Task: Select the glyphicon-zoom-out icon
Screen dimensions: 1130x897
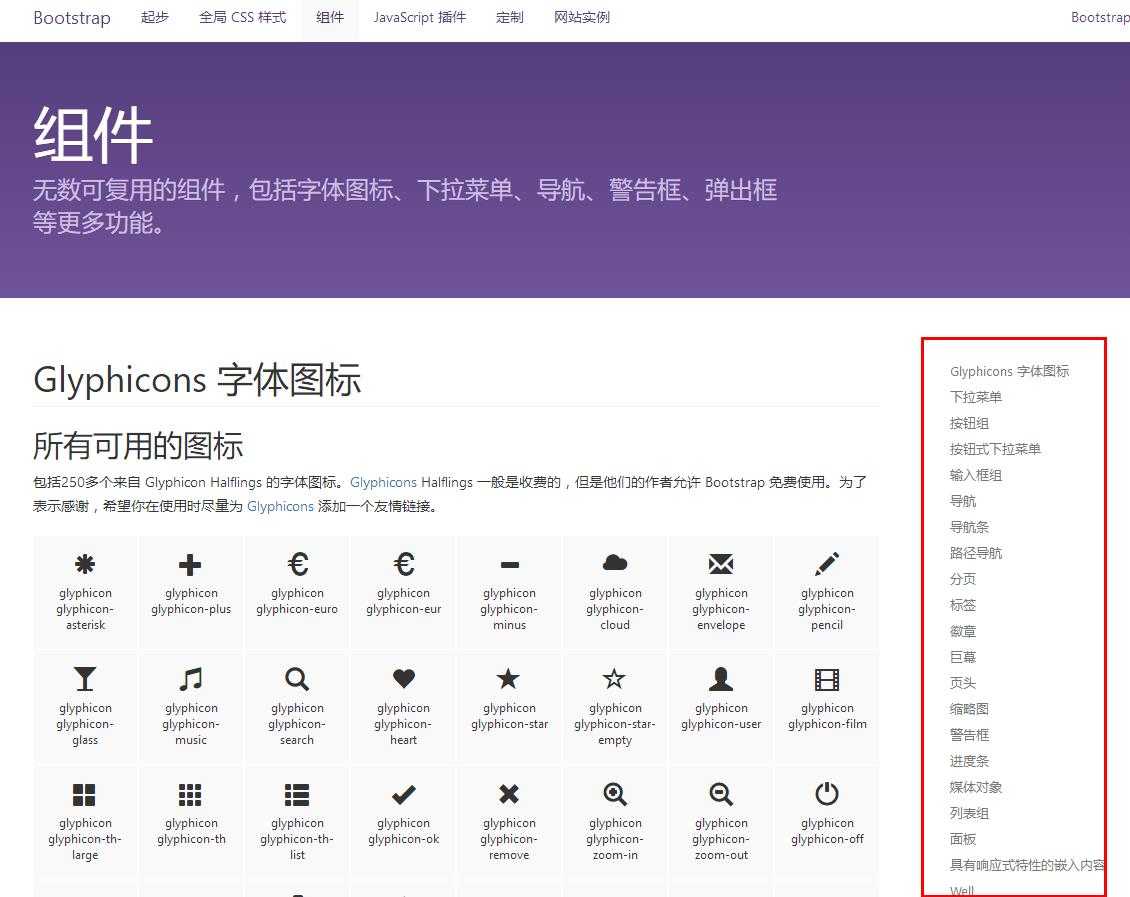Action: point(721,794)
